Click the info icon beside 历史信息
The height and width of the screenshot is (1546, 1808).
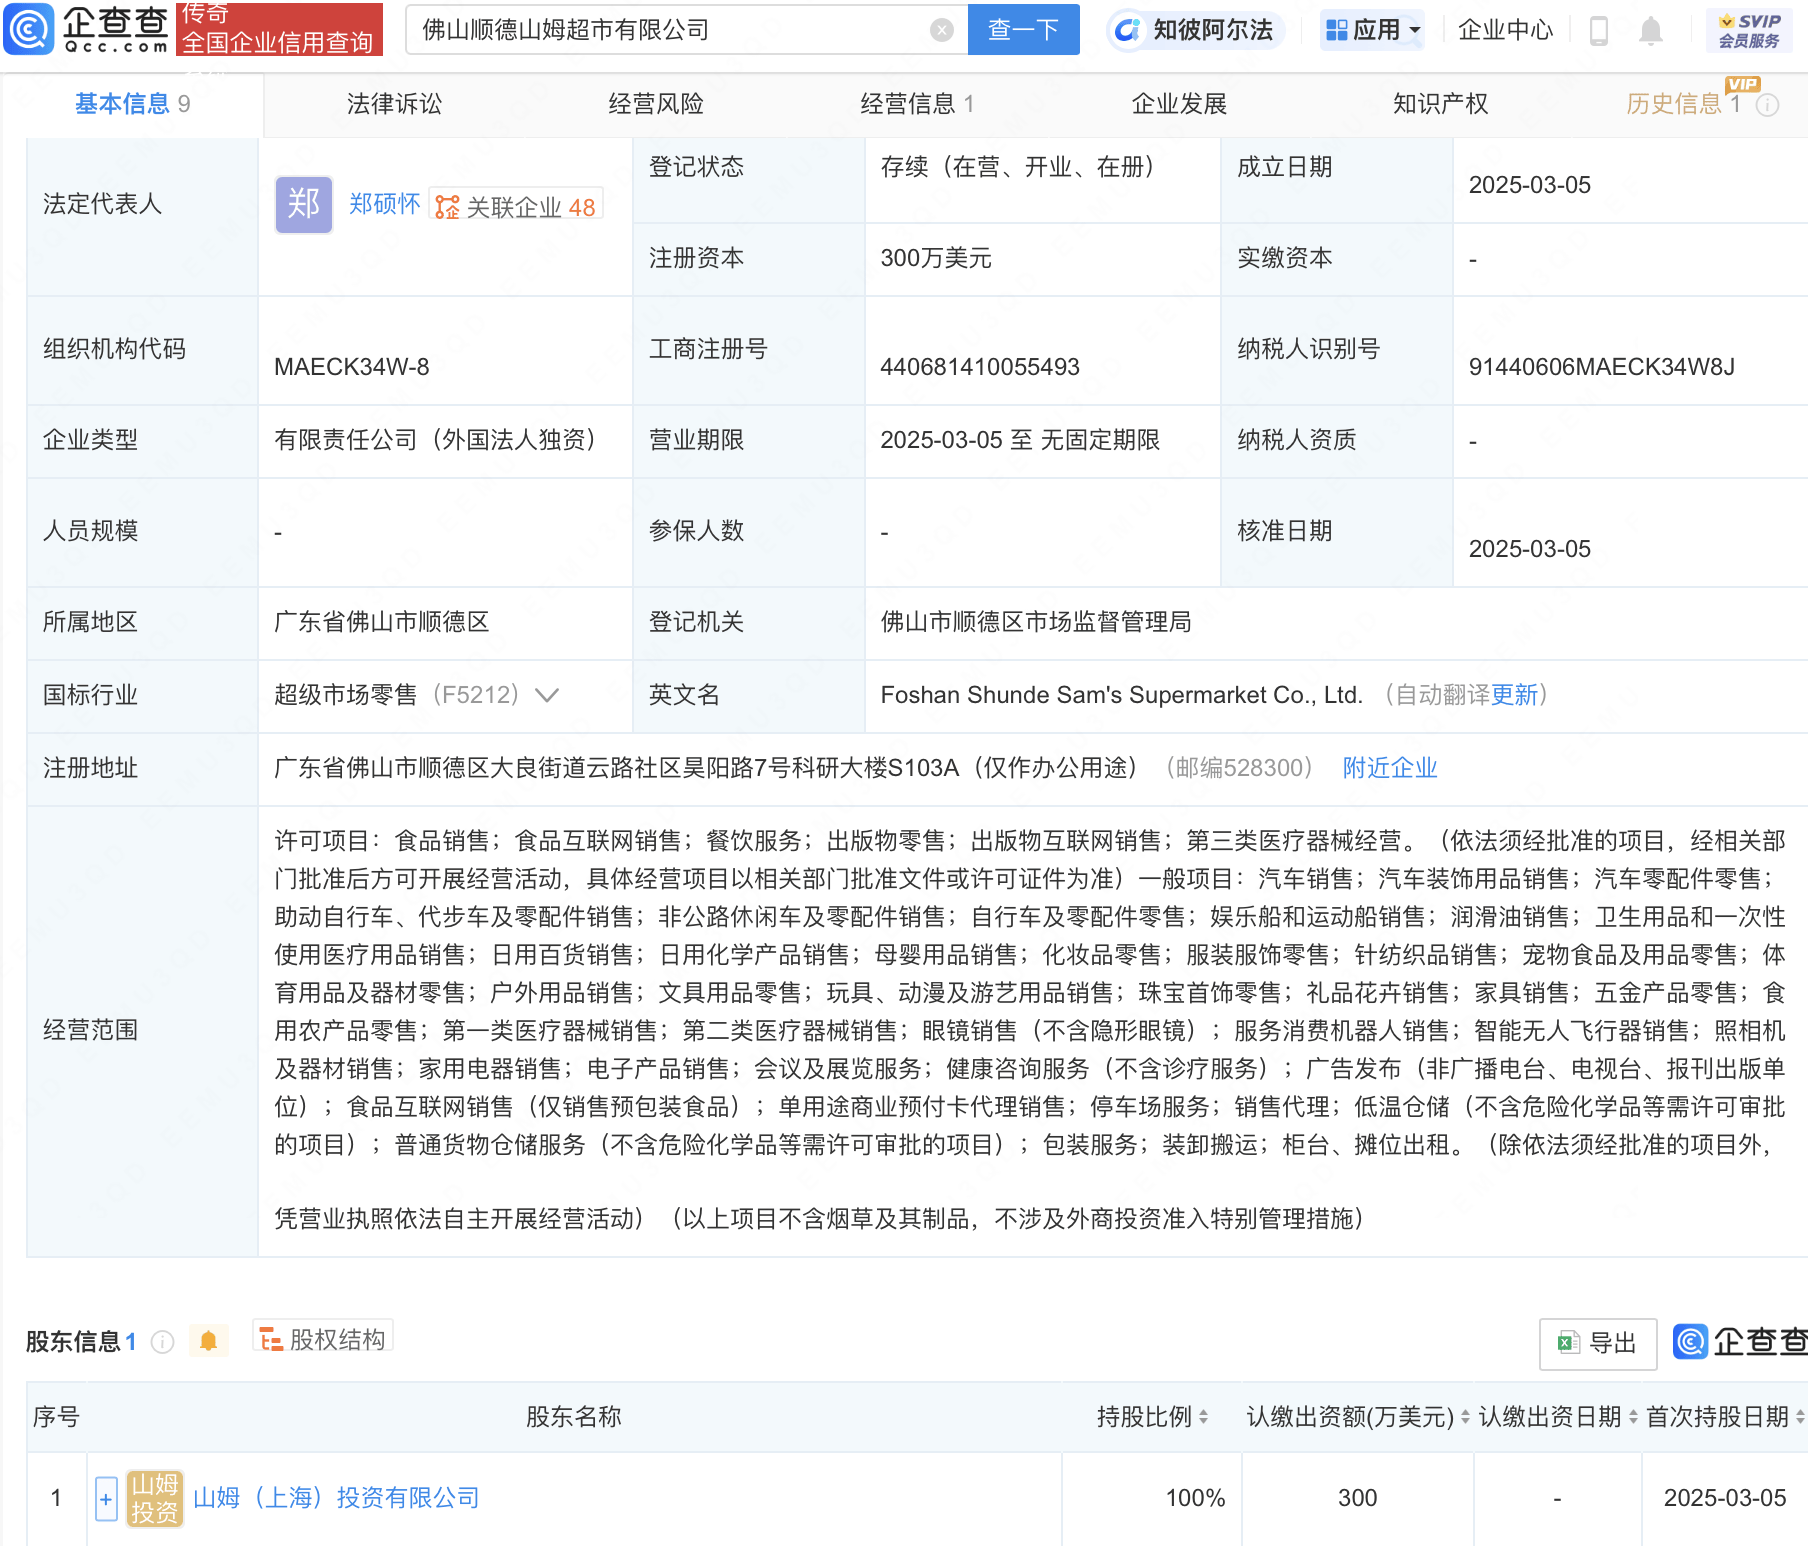1767,105
